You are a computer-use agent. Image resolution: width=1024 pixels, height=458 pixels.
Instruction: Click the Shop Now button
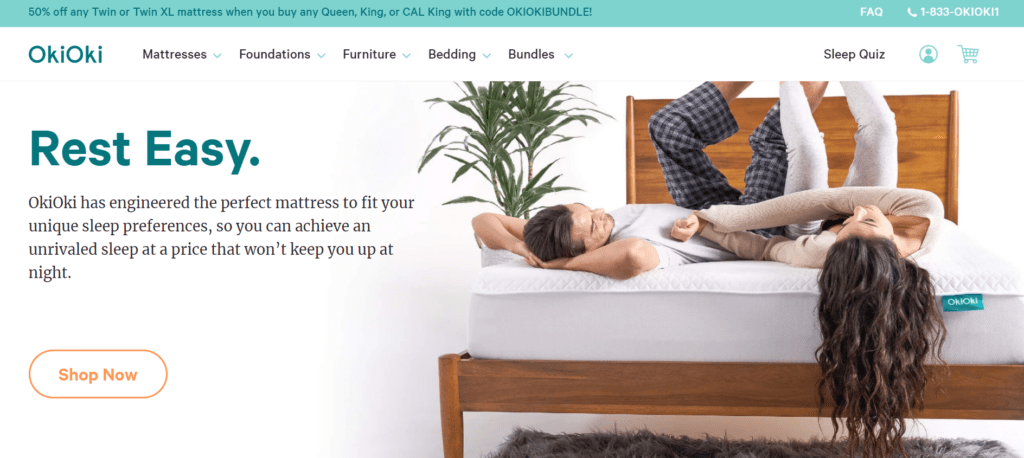(98, 374)
